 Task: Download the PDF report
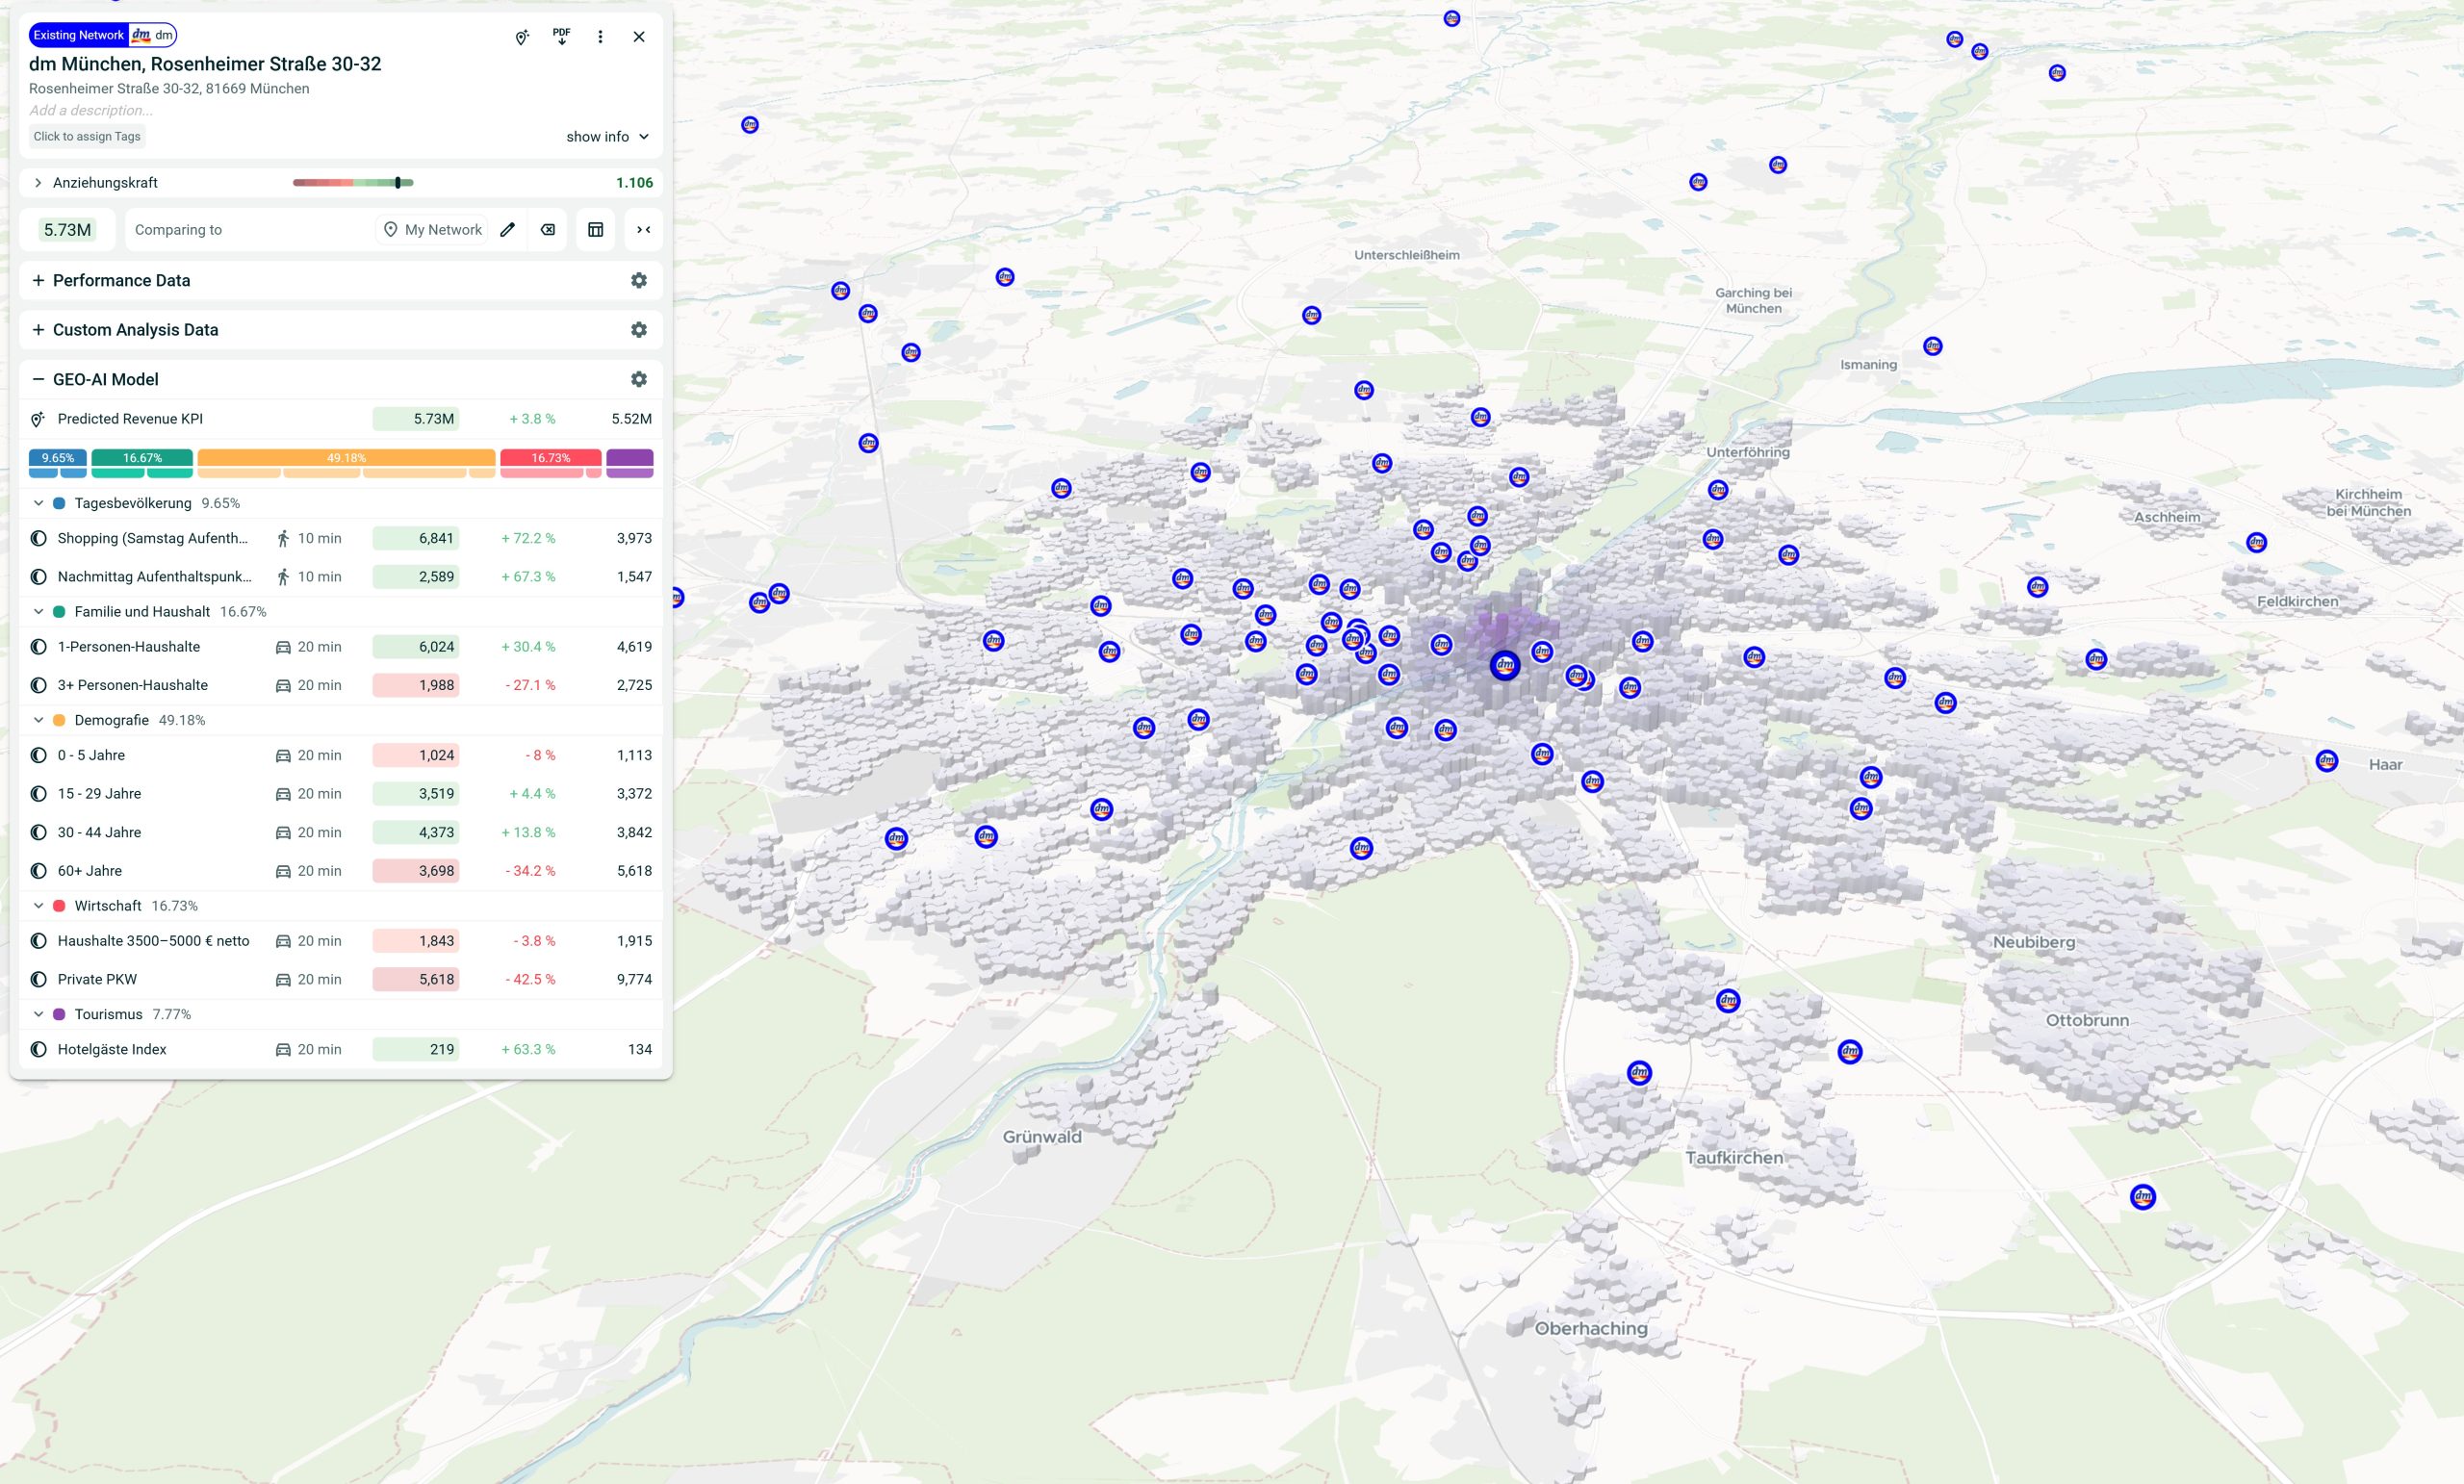click(x=561, y=36)
